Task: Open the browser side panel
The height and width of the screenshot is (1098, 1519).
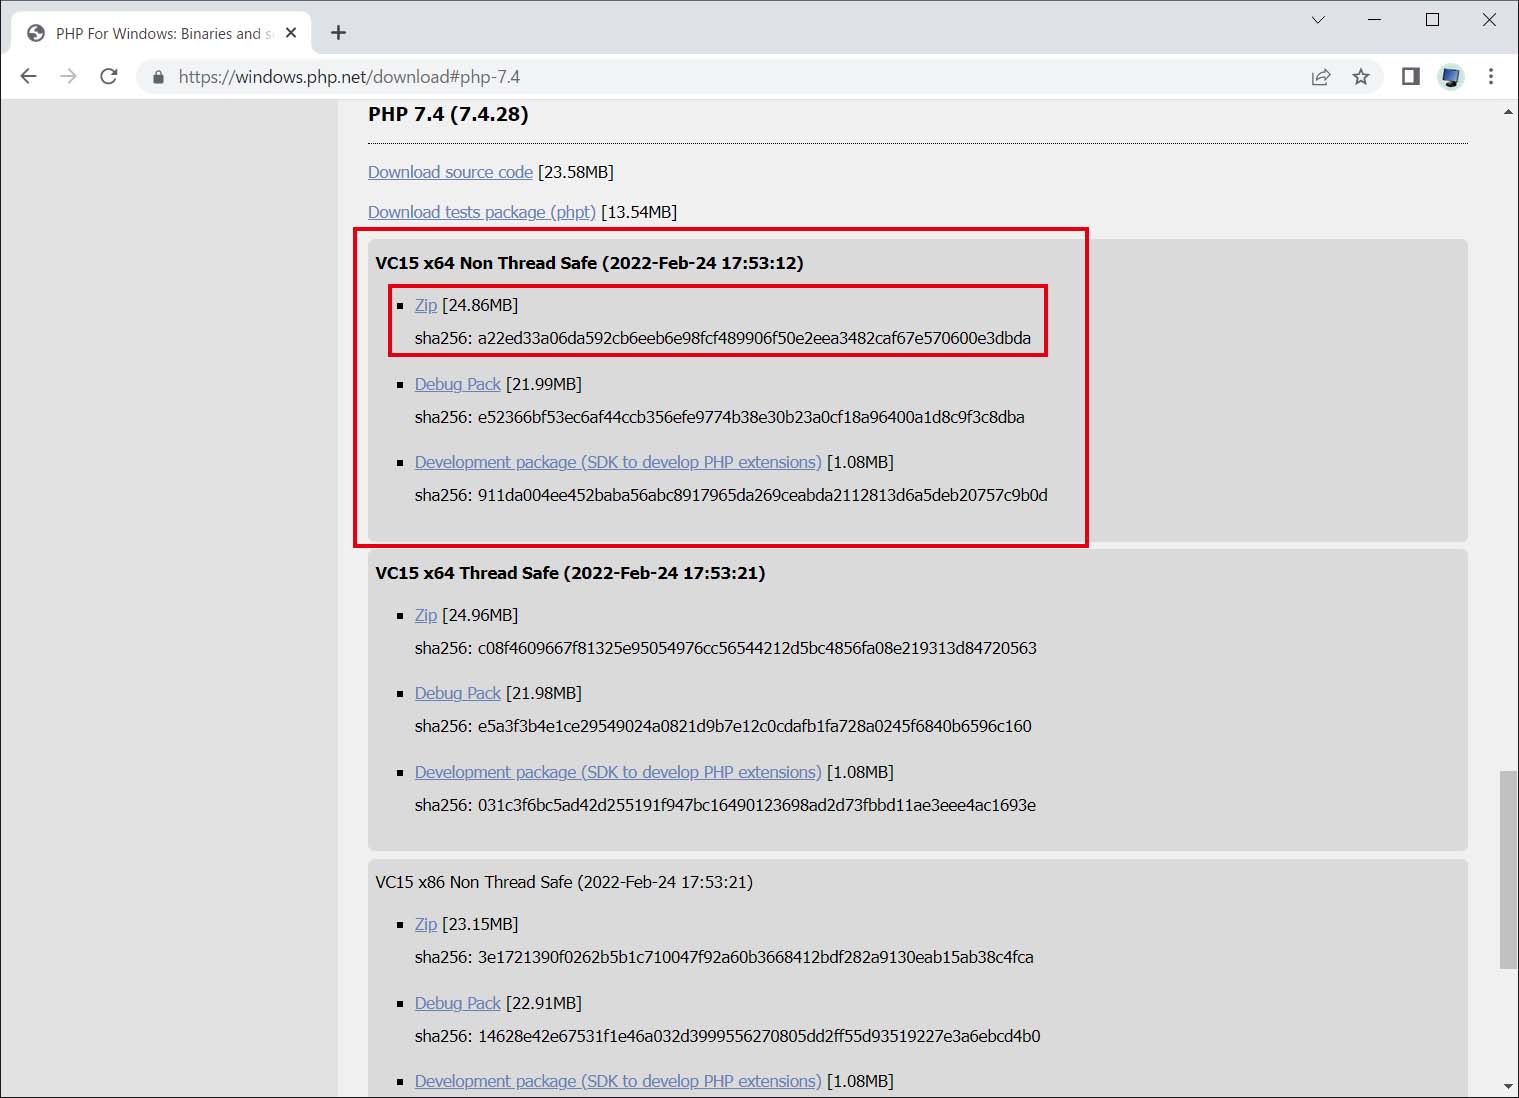Action: [1411, 77]
